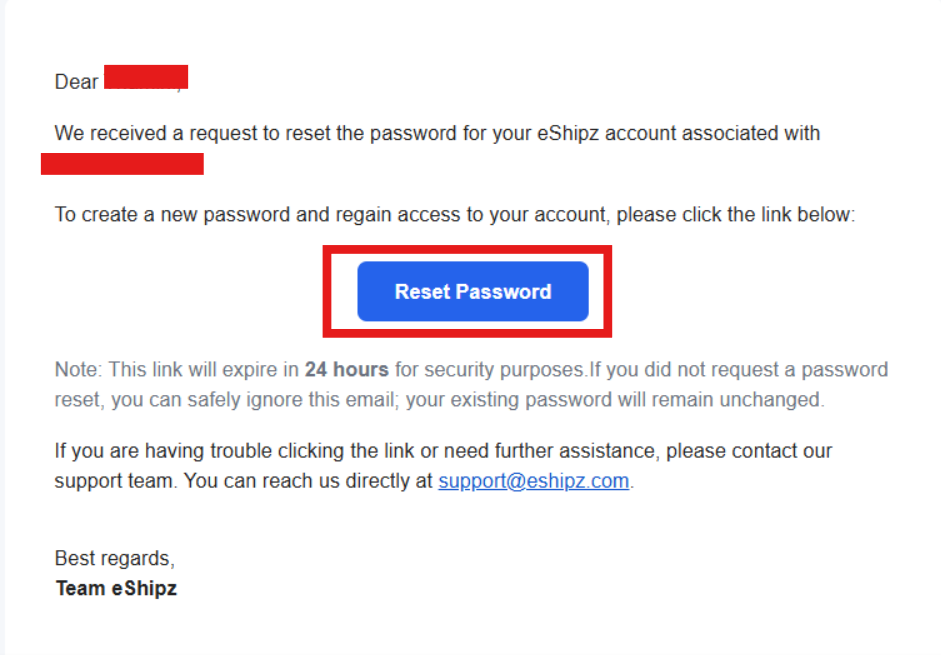
Task: Click the "Best regards," closing line
Action: (115, 558)
